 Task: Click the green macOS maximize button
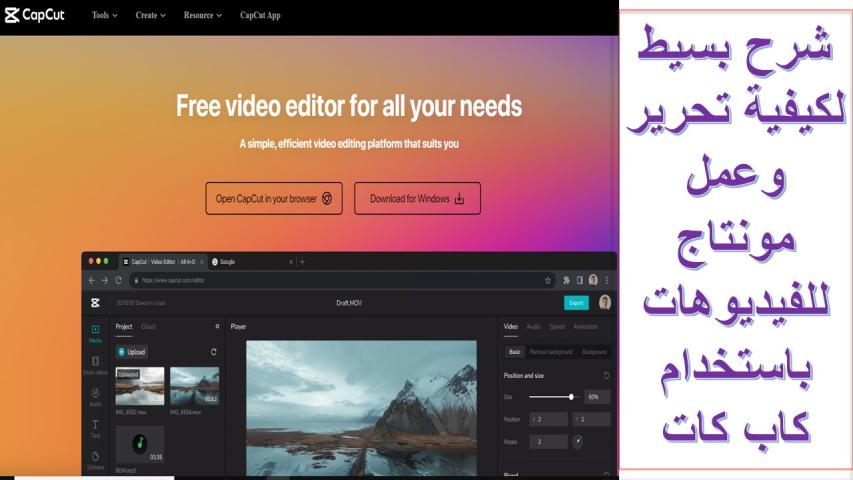(106, 261)
